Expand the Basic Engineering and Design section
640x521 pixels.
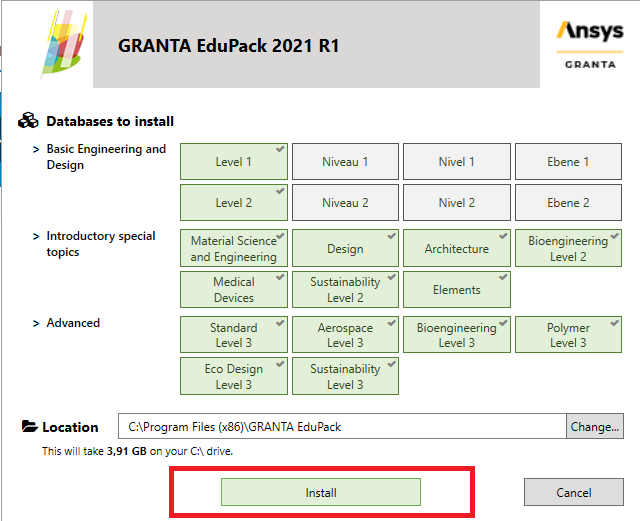tap(36, 149)
